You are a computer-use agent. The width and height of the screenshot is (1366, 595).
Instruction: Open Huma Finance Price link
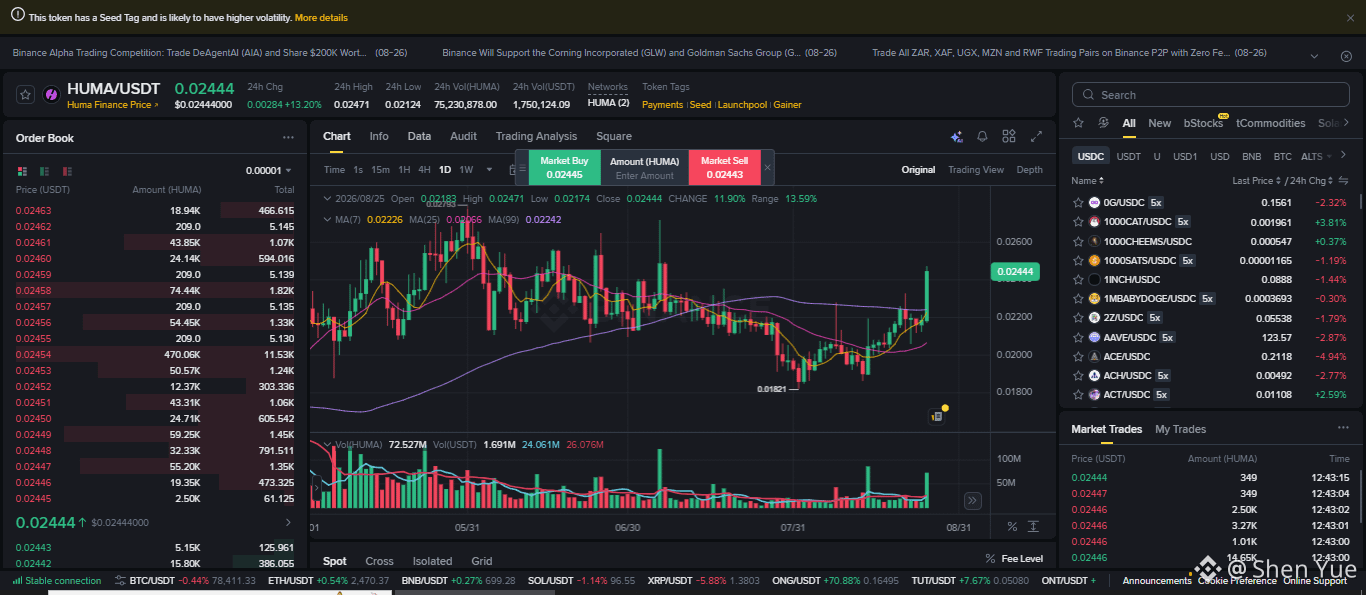pyautogui.click(x=112, y=105)
